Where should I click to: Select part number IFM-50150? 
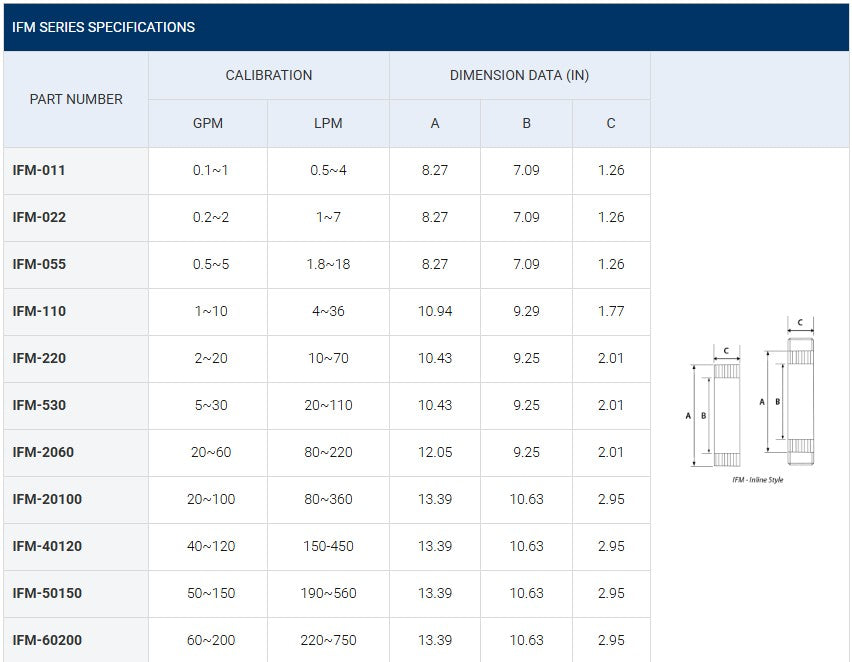(47, 593)
